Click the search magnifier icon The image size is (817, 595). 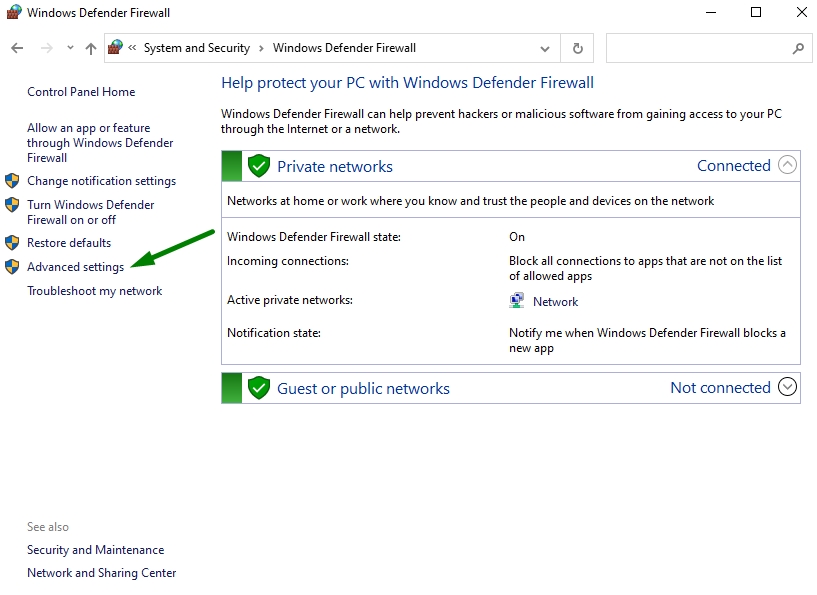pyautogui.click(x=798, y=48)
